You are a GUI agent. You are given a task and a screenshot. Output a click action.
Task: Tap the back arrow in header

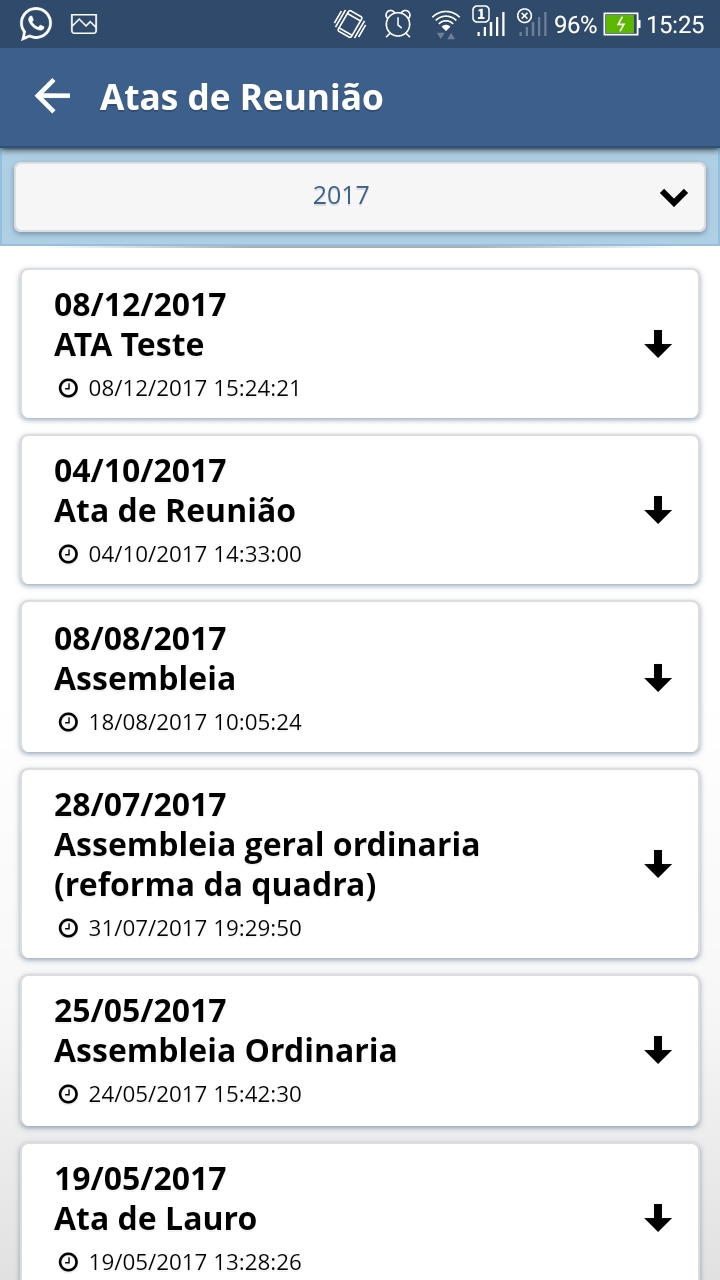52,97
